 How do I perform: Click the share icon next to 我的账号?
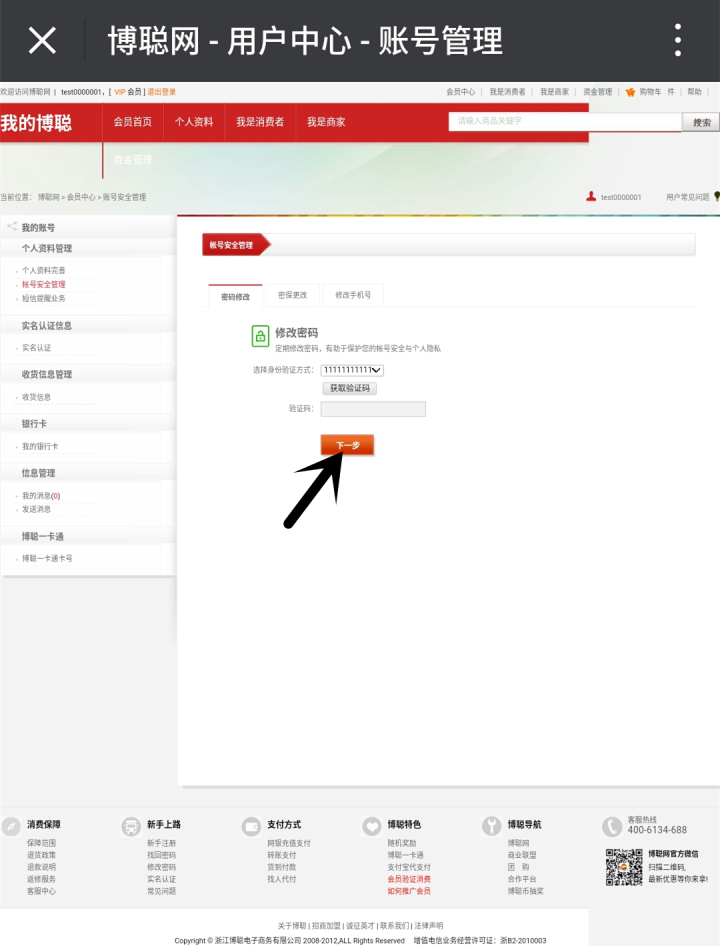(11, 227)
